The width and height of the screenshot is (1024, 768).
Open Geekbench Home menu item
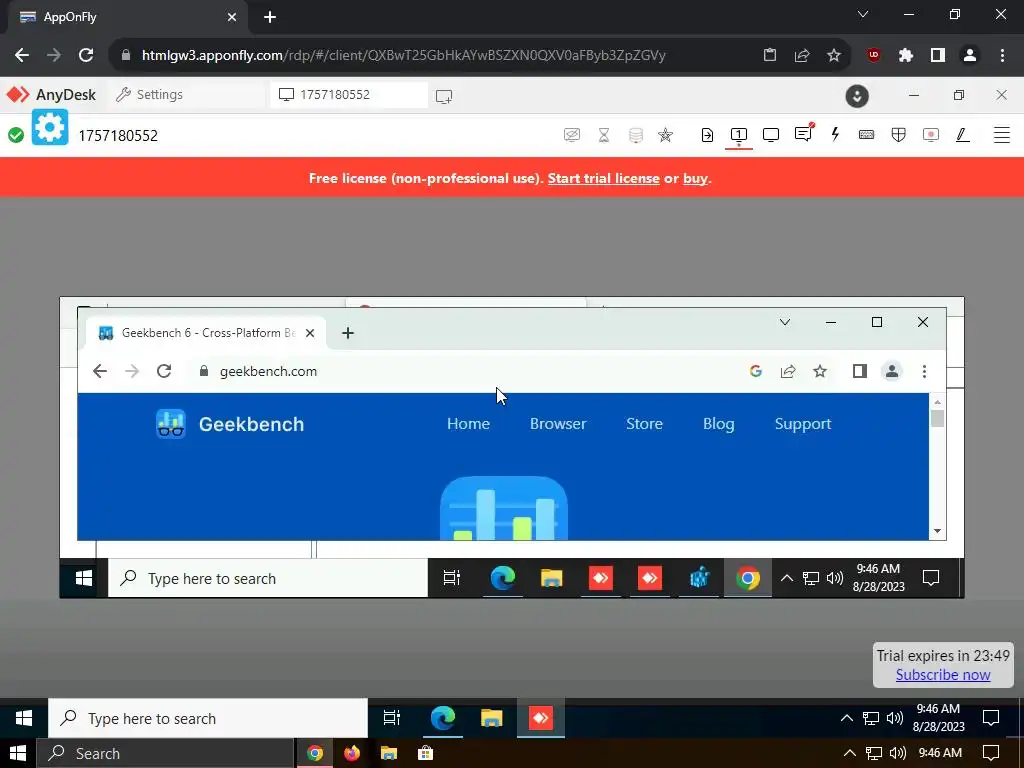pos(468,424)
